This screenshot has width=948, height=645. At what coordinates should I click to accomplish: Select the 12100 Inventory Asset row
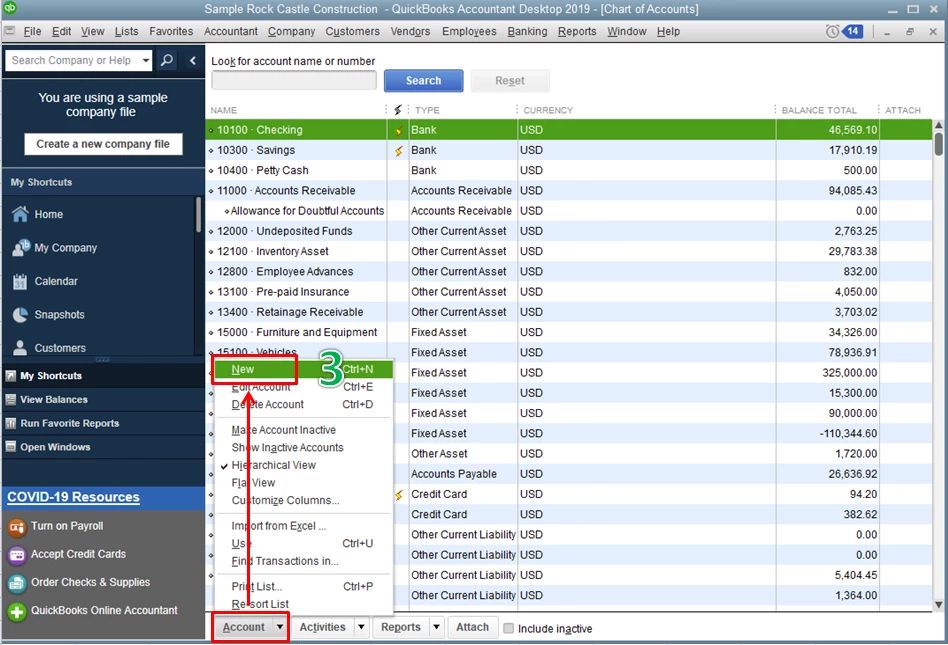[569, 251]
